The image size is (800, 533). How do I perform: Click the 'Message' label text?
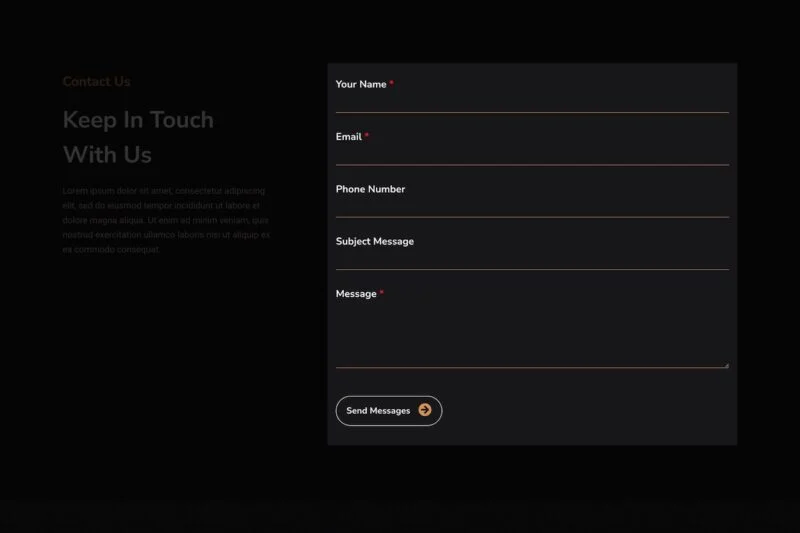coord(356,294)
